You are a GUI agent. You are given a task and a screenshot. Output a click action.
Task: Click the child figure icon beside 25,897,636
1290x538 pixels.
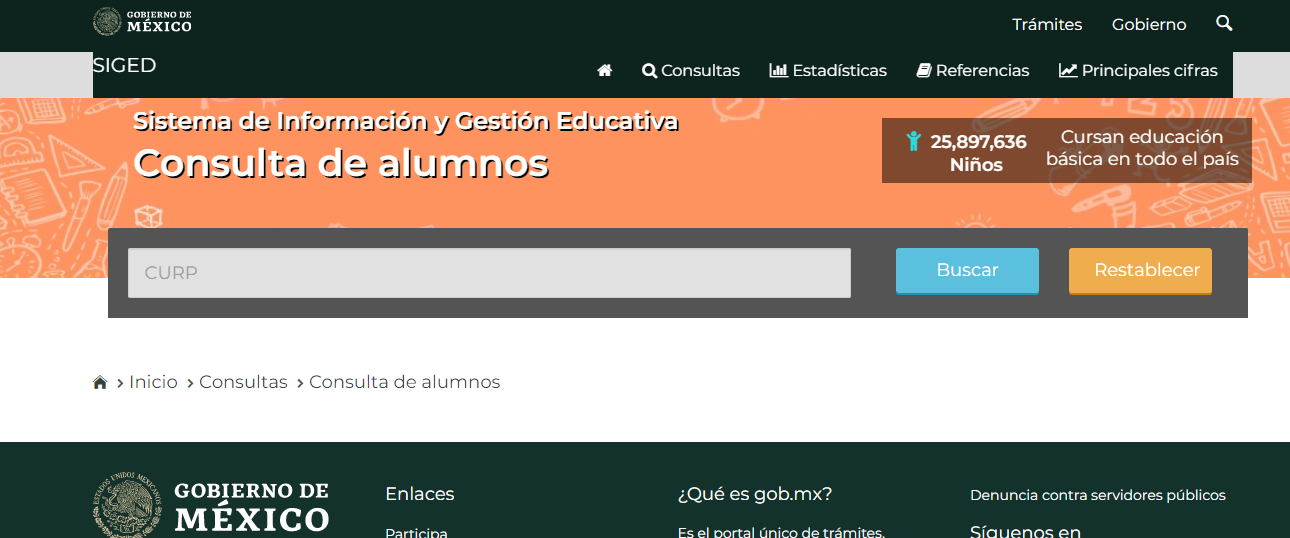[x=913, y=141]
